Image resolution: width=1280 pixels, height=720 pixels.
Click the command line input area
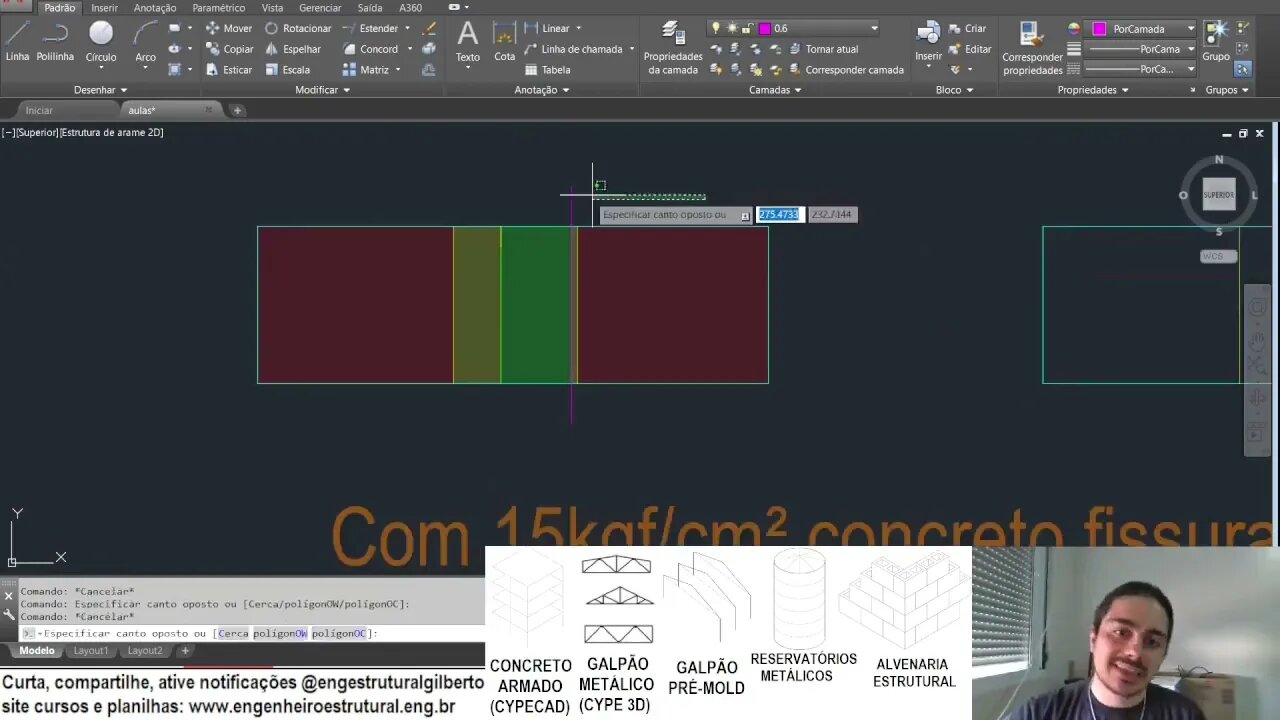coord(252,633)
